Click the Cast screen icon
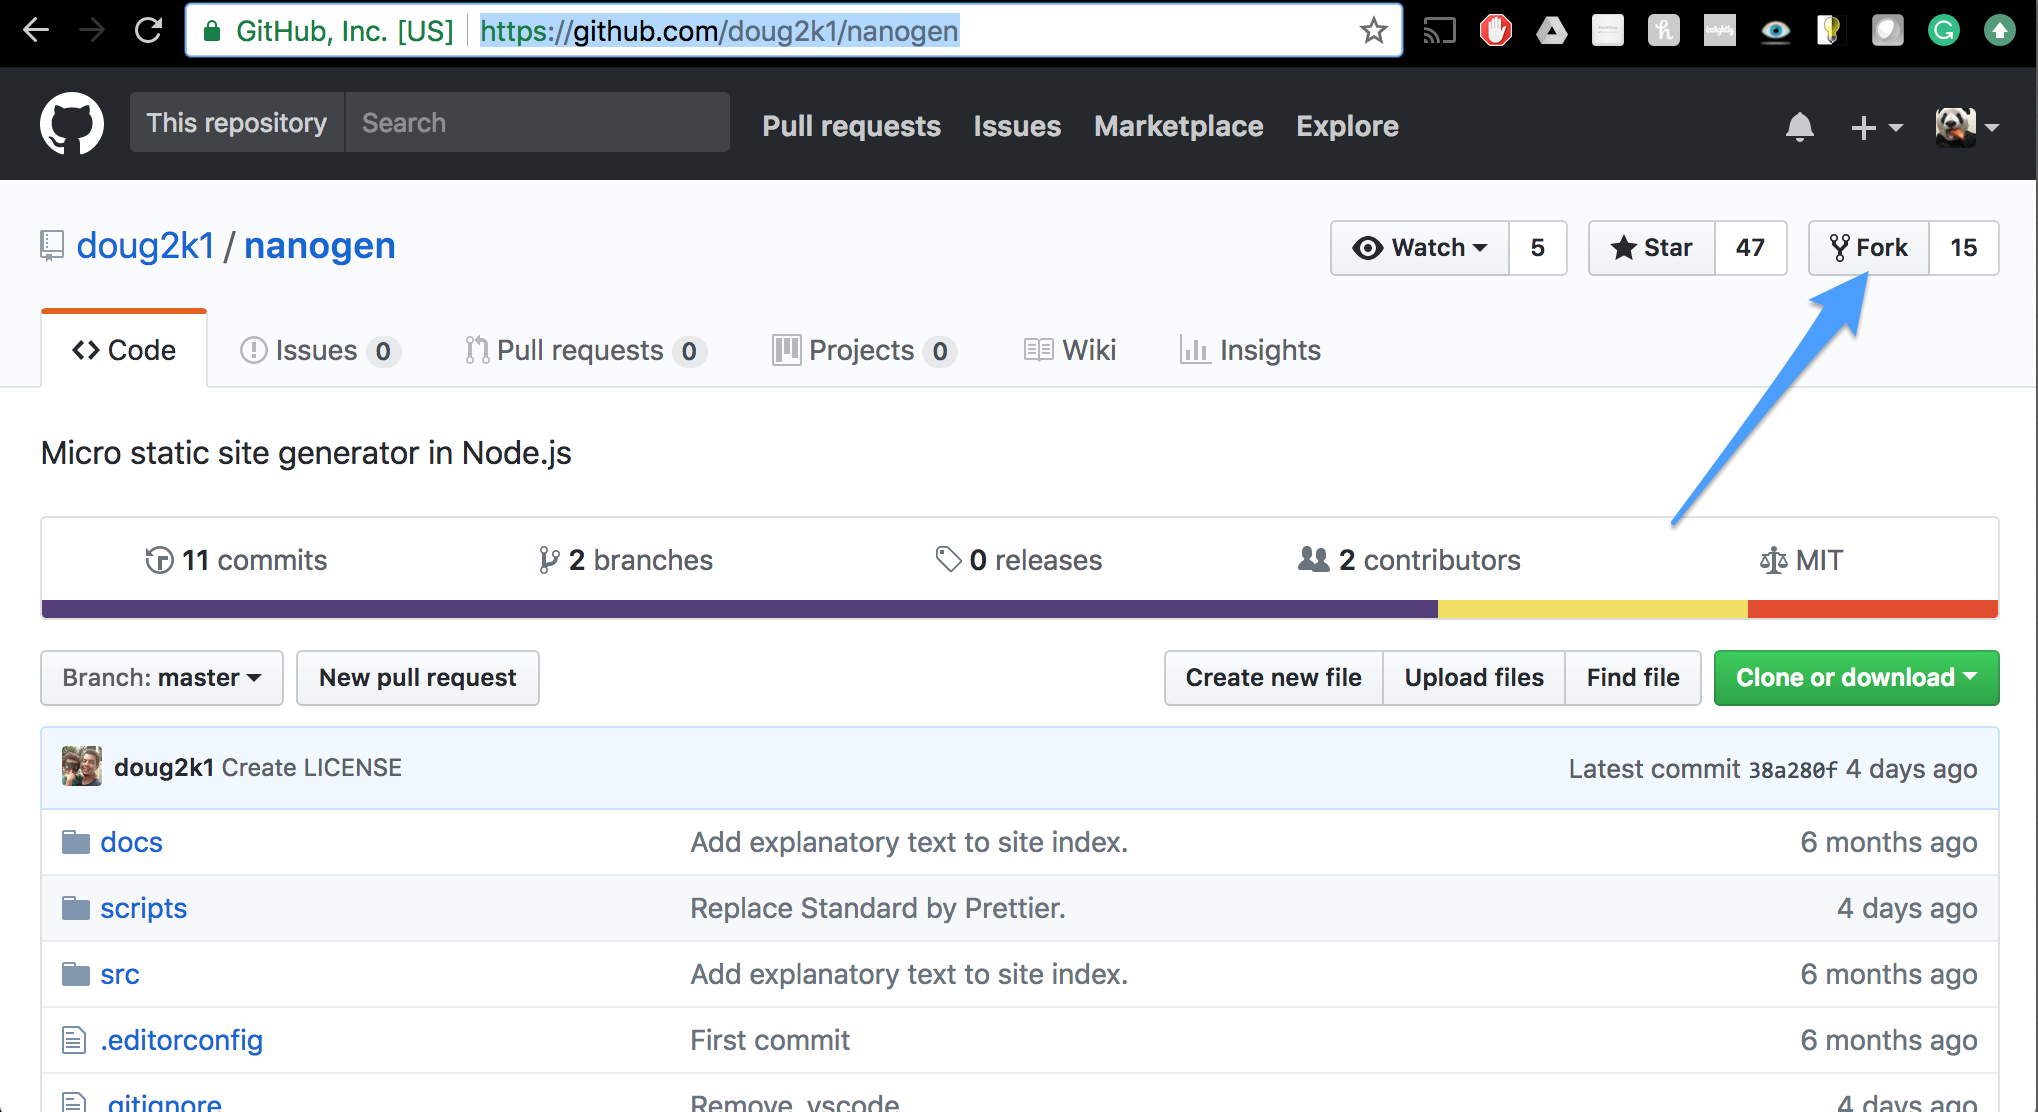Screen dimensions: 2038x1112 point(1439,31)
